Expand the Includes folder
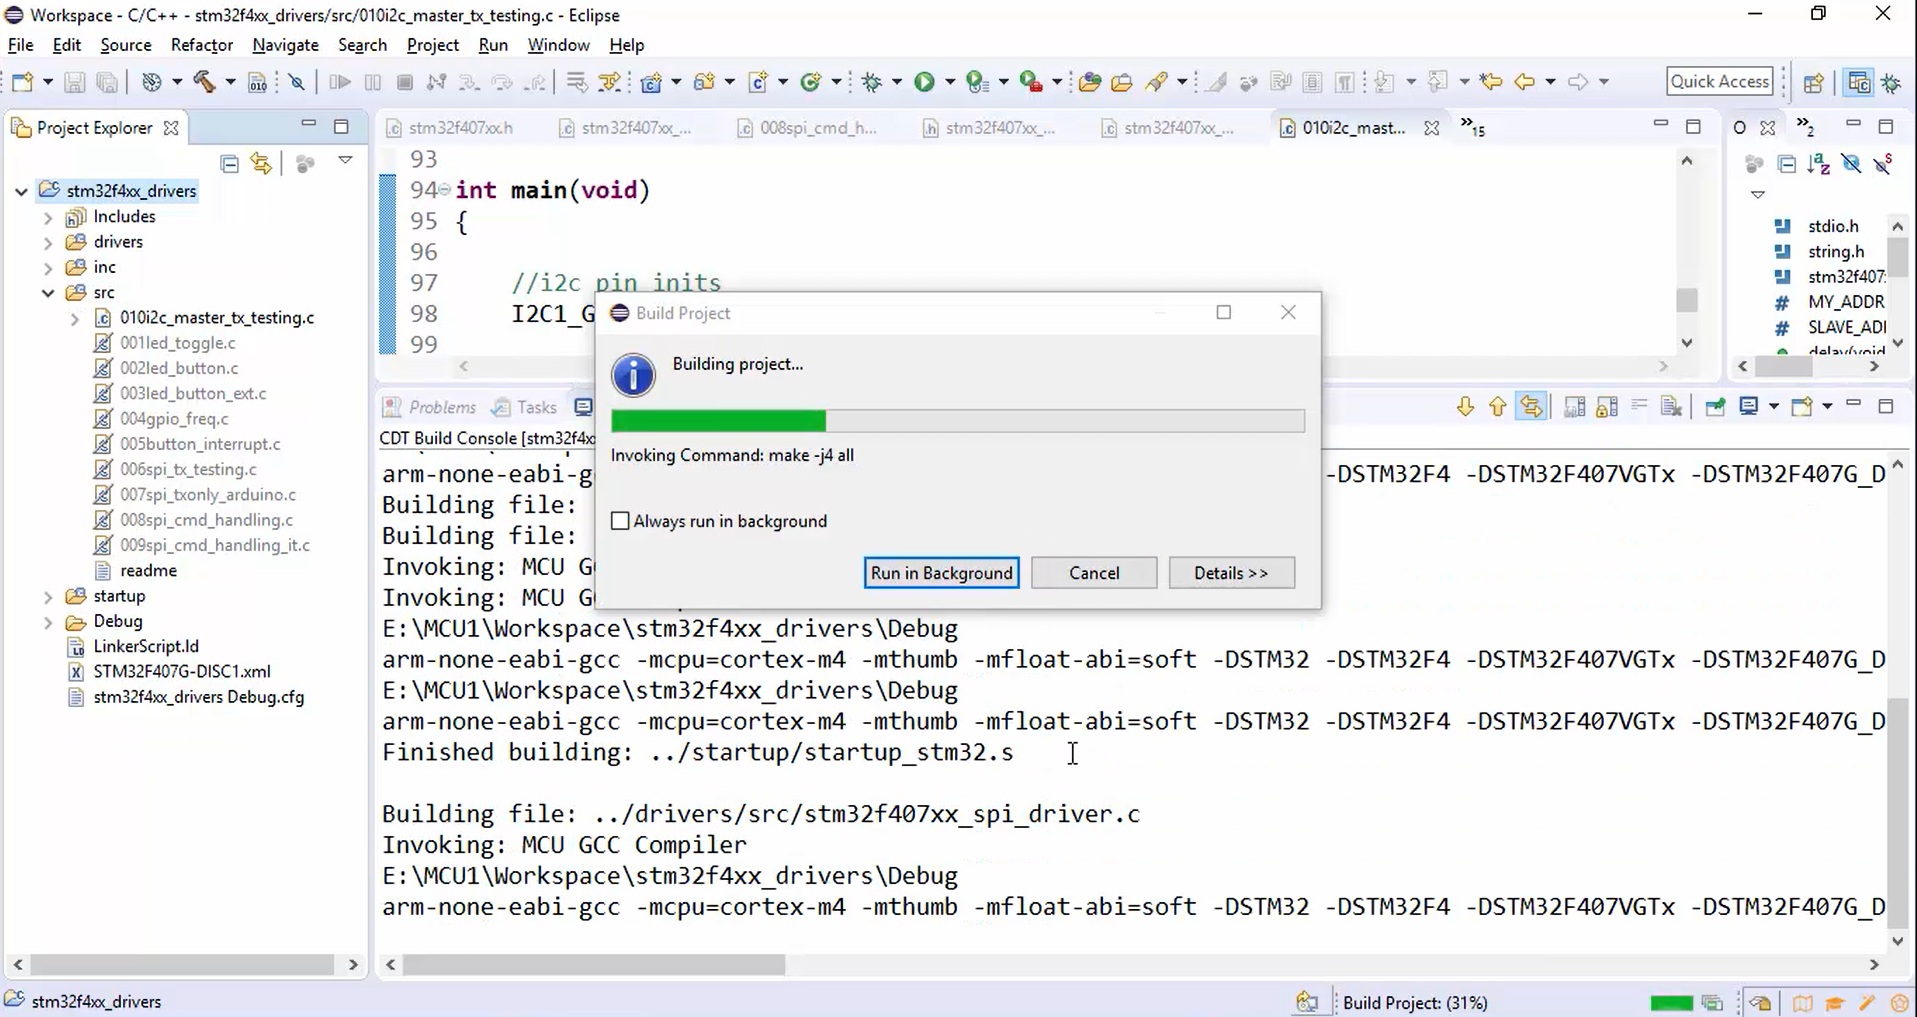Image resolution: width=1917 pixels, height=1017 pixels. coord(48,217)
